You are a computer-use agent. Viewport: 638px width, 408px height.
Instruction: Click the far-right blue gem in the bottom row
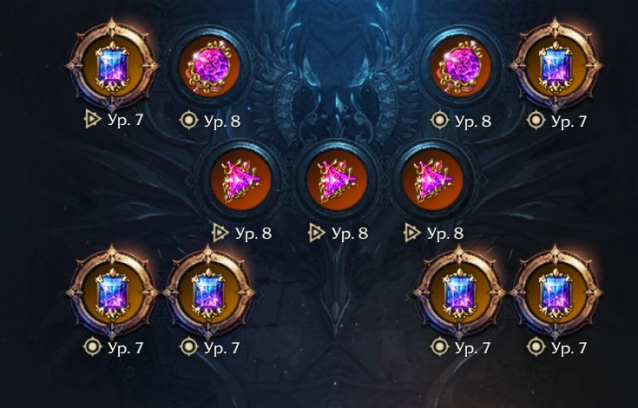[x=556, y=292]
